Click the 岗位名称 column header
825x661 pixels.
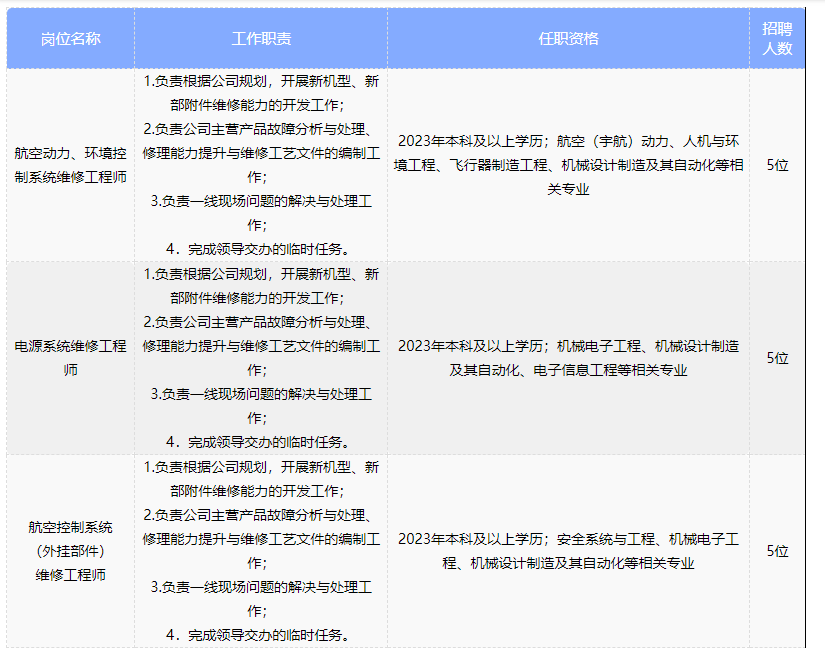[71, 38]
